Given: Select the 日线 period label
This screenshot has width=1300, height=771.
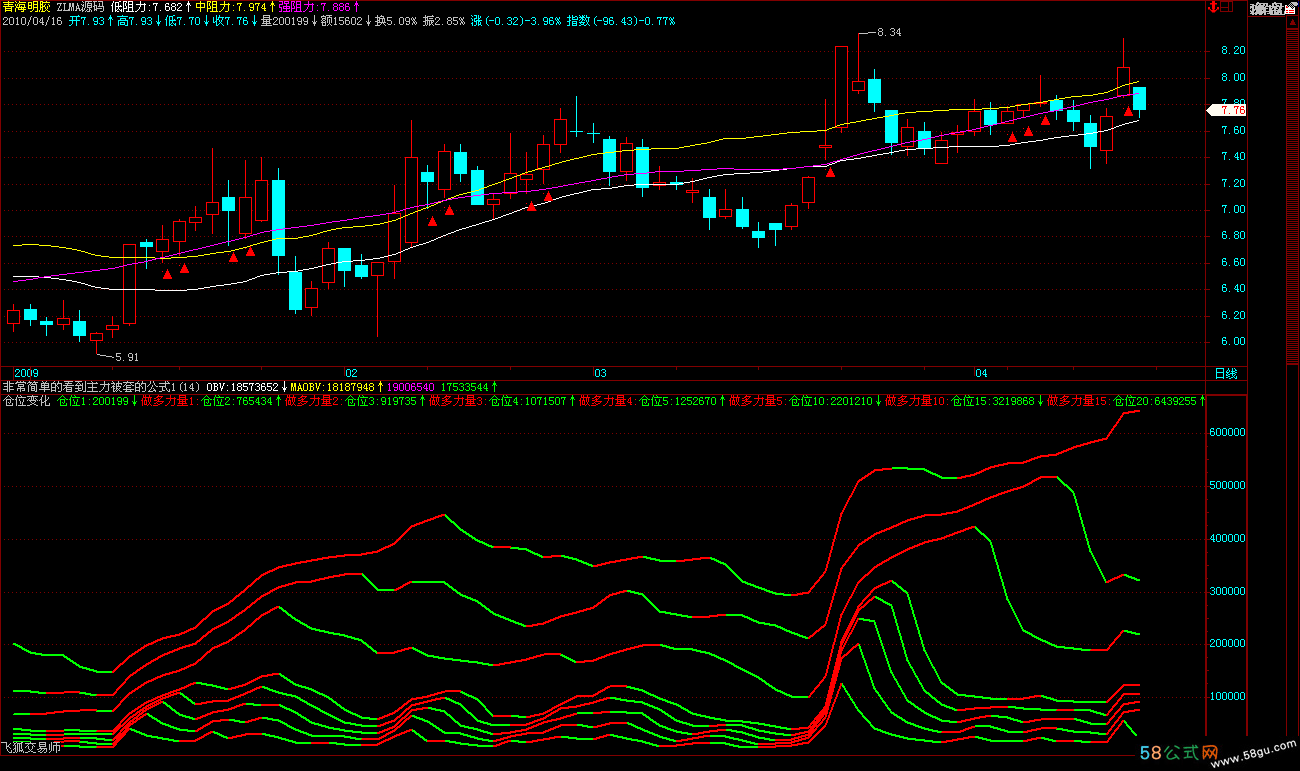Looking at the screenshot, I should (1226, 373).
